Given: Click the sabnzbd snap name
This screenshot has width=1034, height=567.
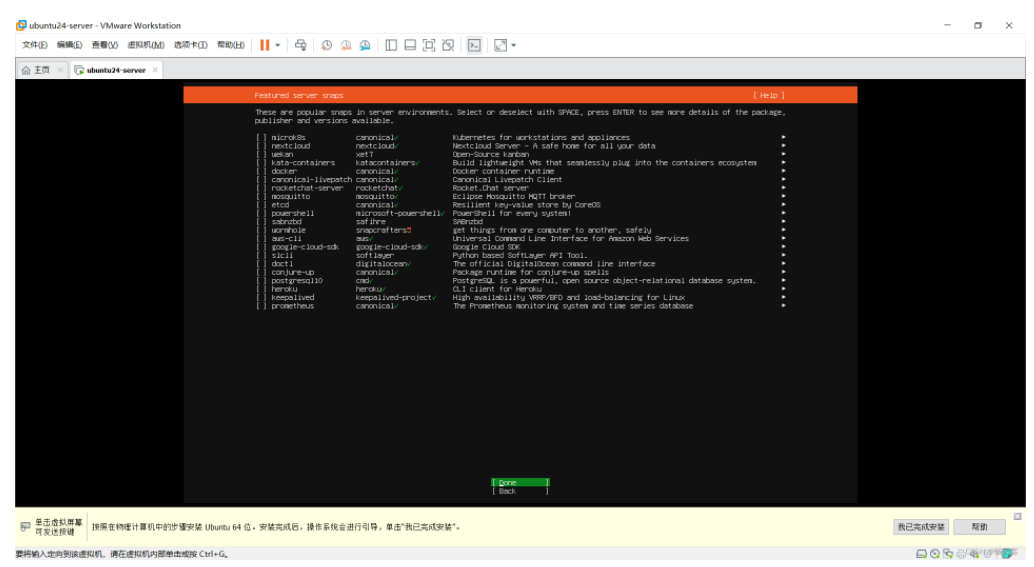Looking at the screenshot, I should click(286, 222).
